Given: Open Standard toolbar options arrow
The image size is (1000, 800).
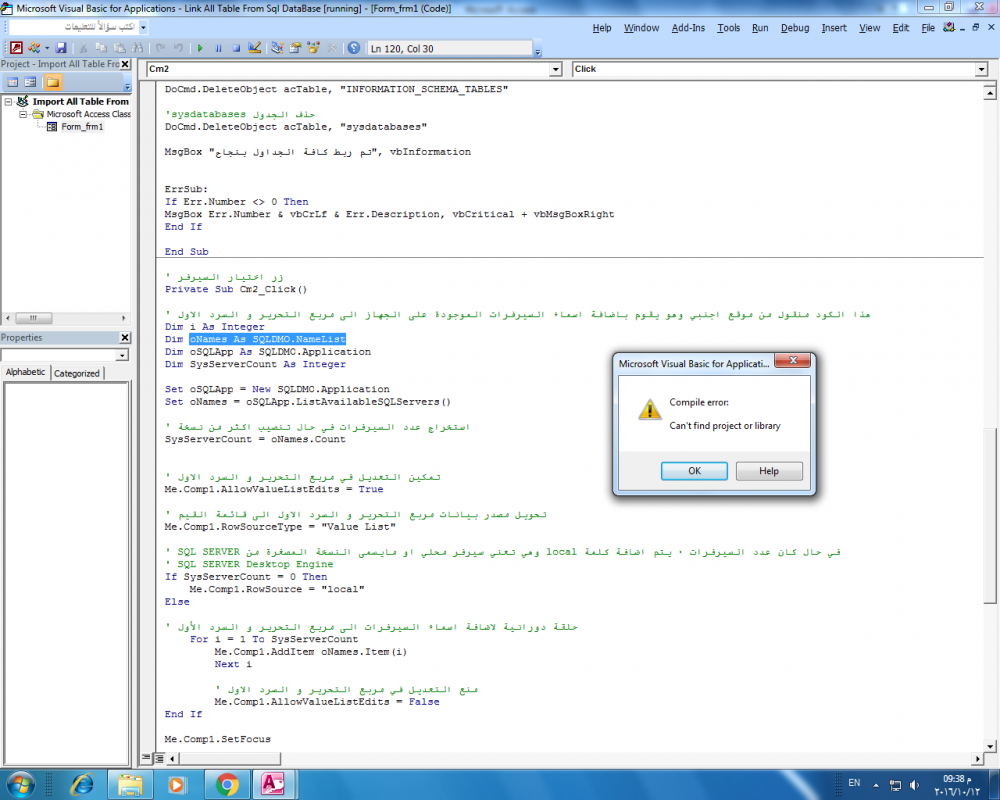Looking at the screenshot, I should 538,52.
